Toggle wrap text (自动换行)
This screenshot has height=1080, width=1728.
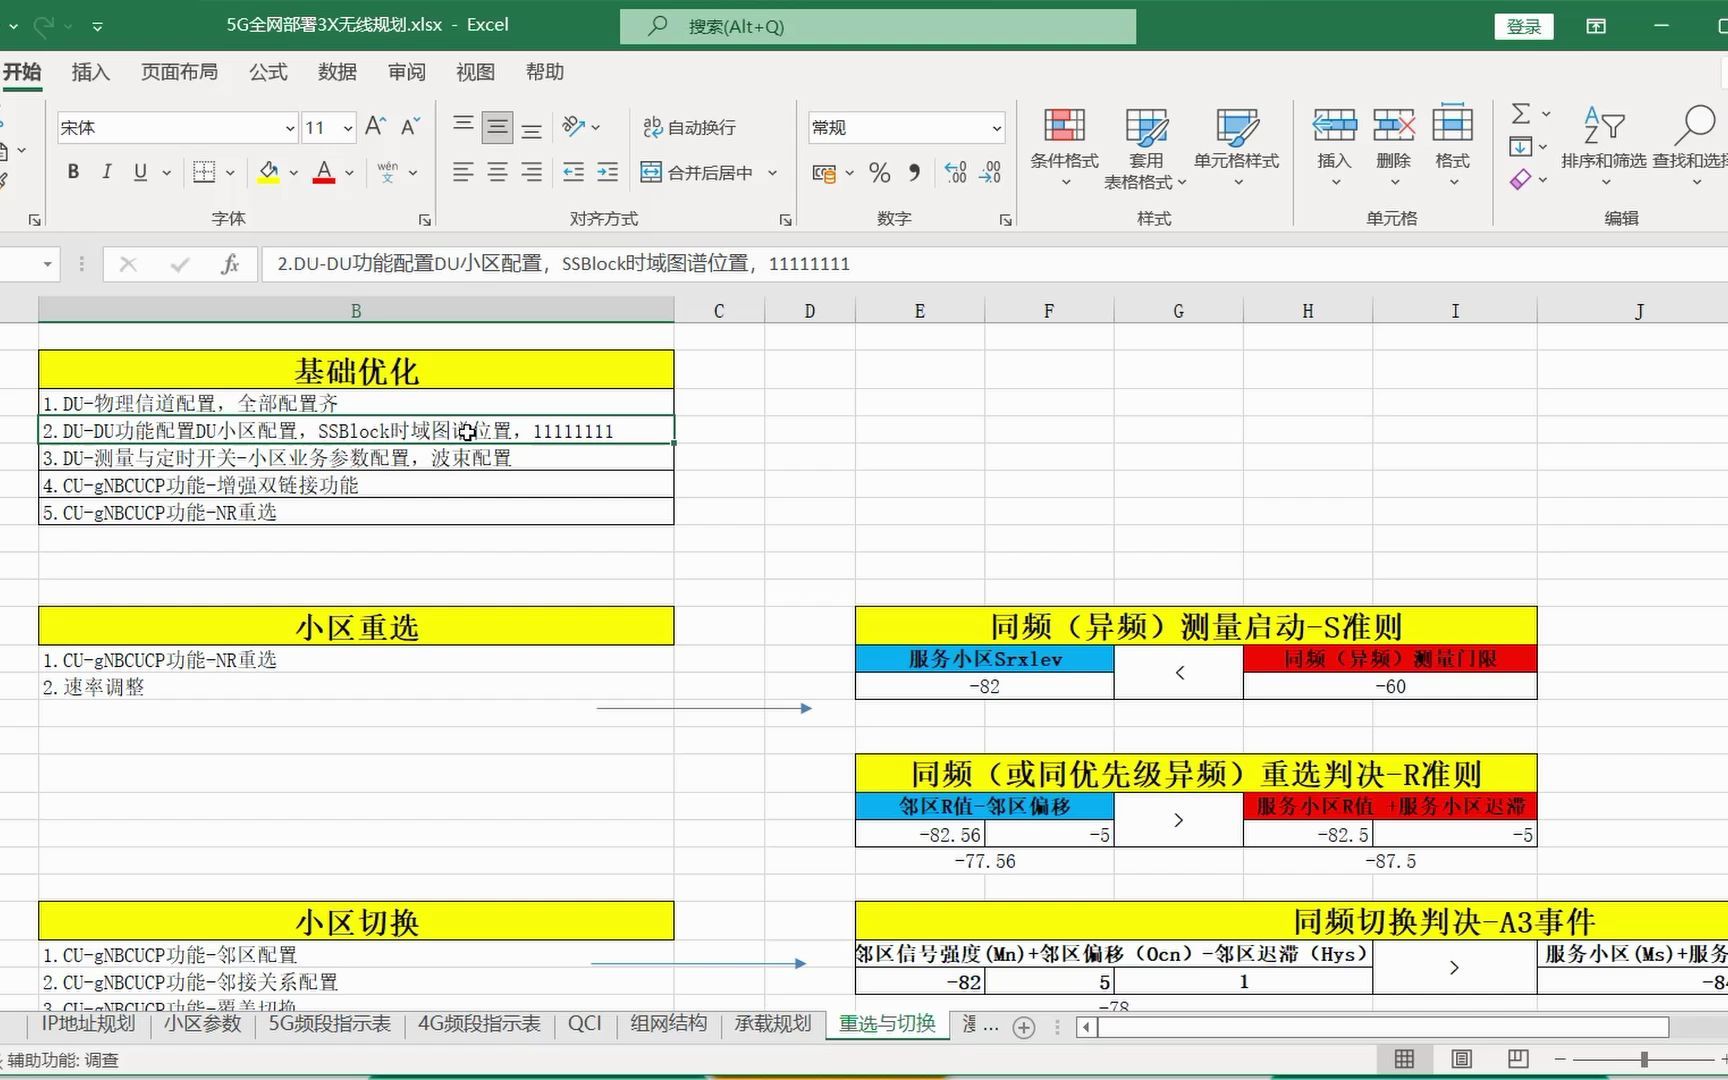690,127
